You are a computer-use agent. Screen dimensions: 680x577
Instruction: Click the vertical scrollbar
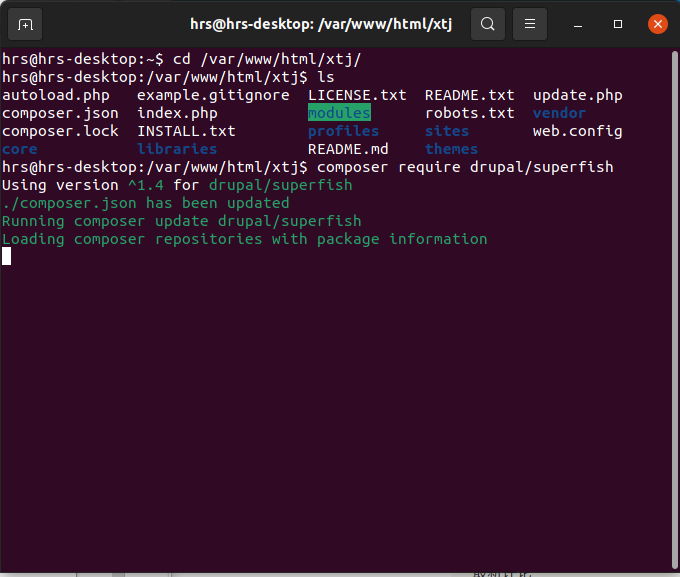click(674, 310)
